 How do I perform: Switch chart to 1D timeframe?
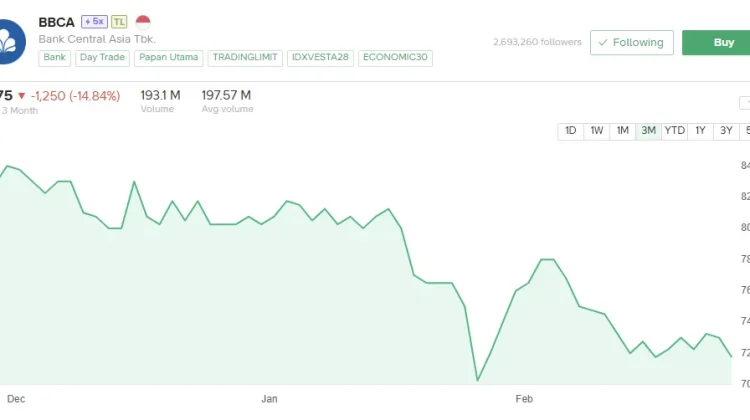571,131
